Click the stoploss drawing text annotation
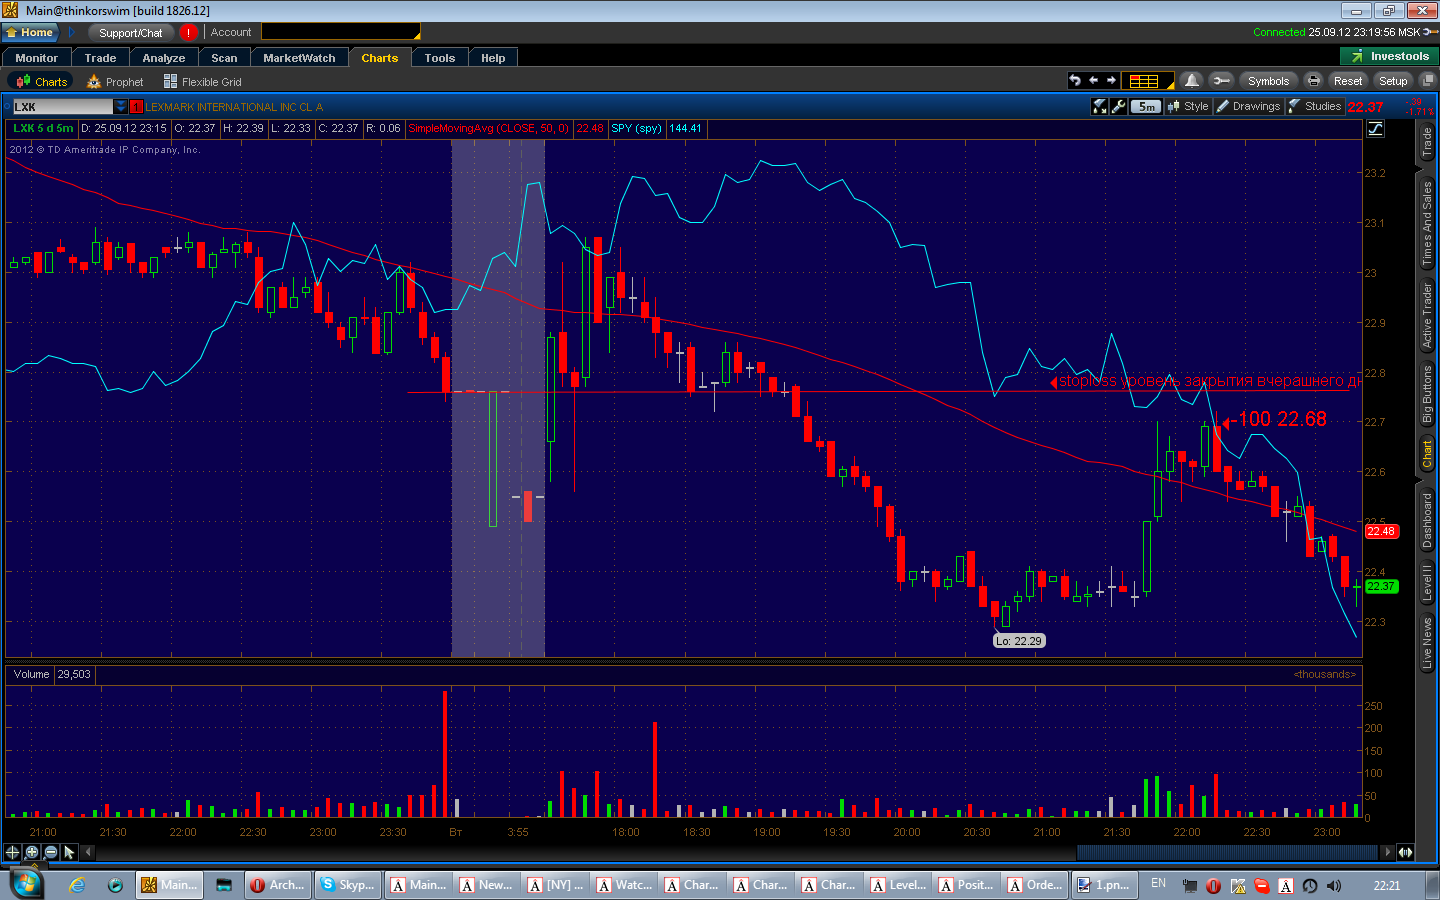 [x=1208, y=381]
